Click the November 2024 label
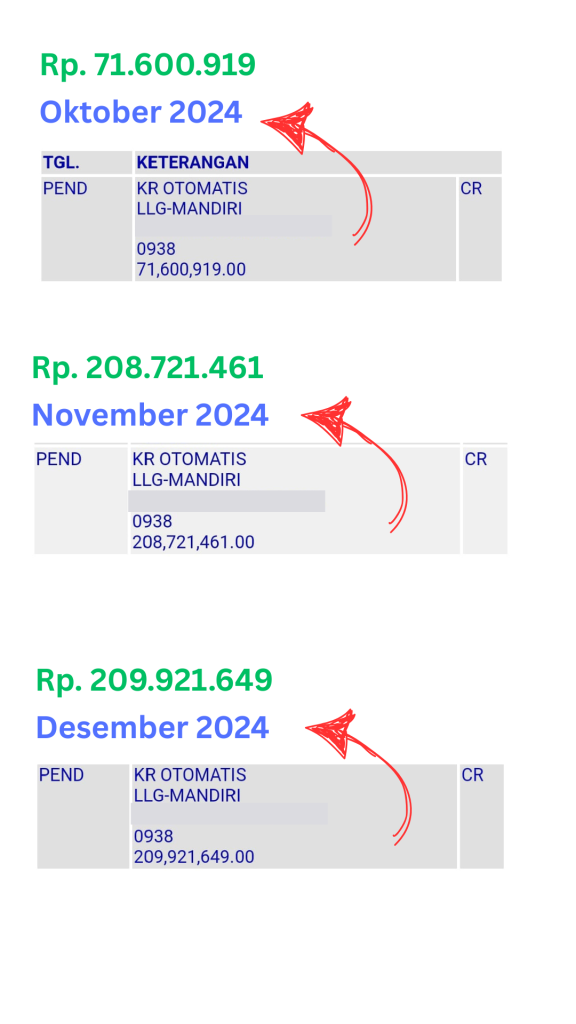The image size is (576, 1024). (150, 415)
